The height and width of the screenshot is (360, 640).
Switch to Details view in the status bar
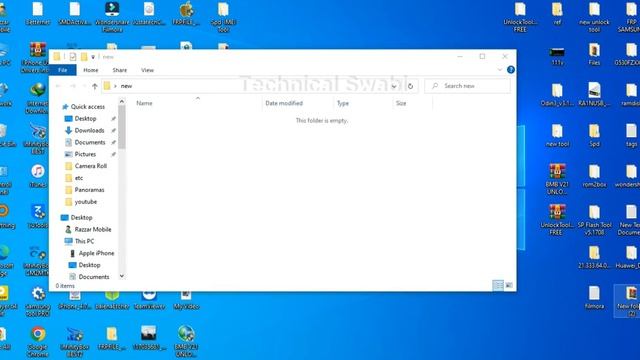pos(498,285)
